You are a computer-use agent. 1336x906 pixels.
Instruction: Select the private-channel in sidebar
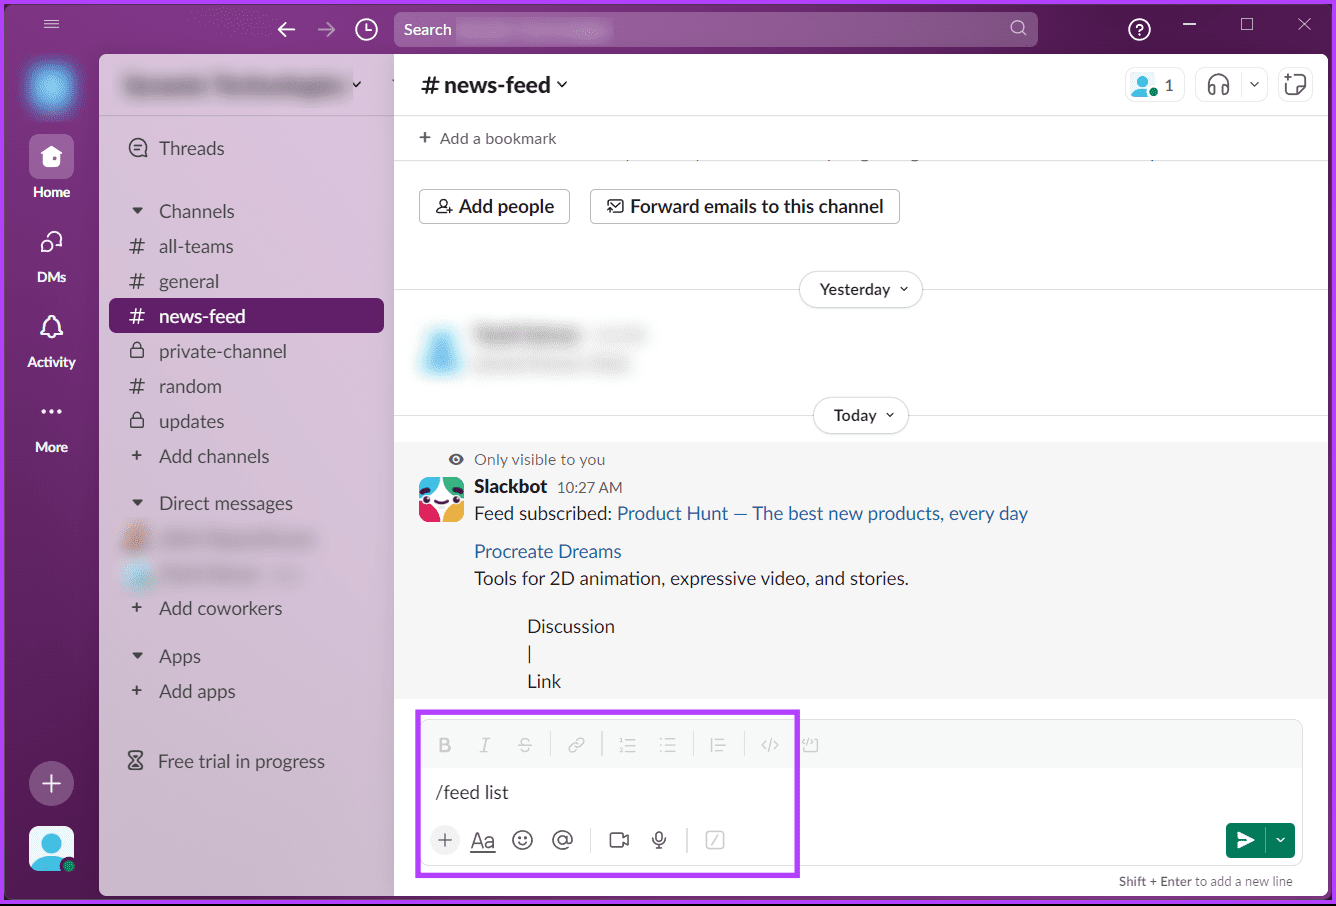222,352
